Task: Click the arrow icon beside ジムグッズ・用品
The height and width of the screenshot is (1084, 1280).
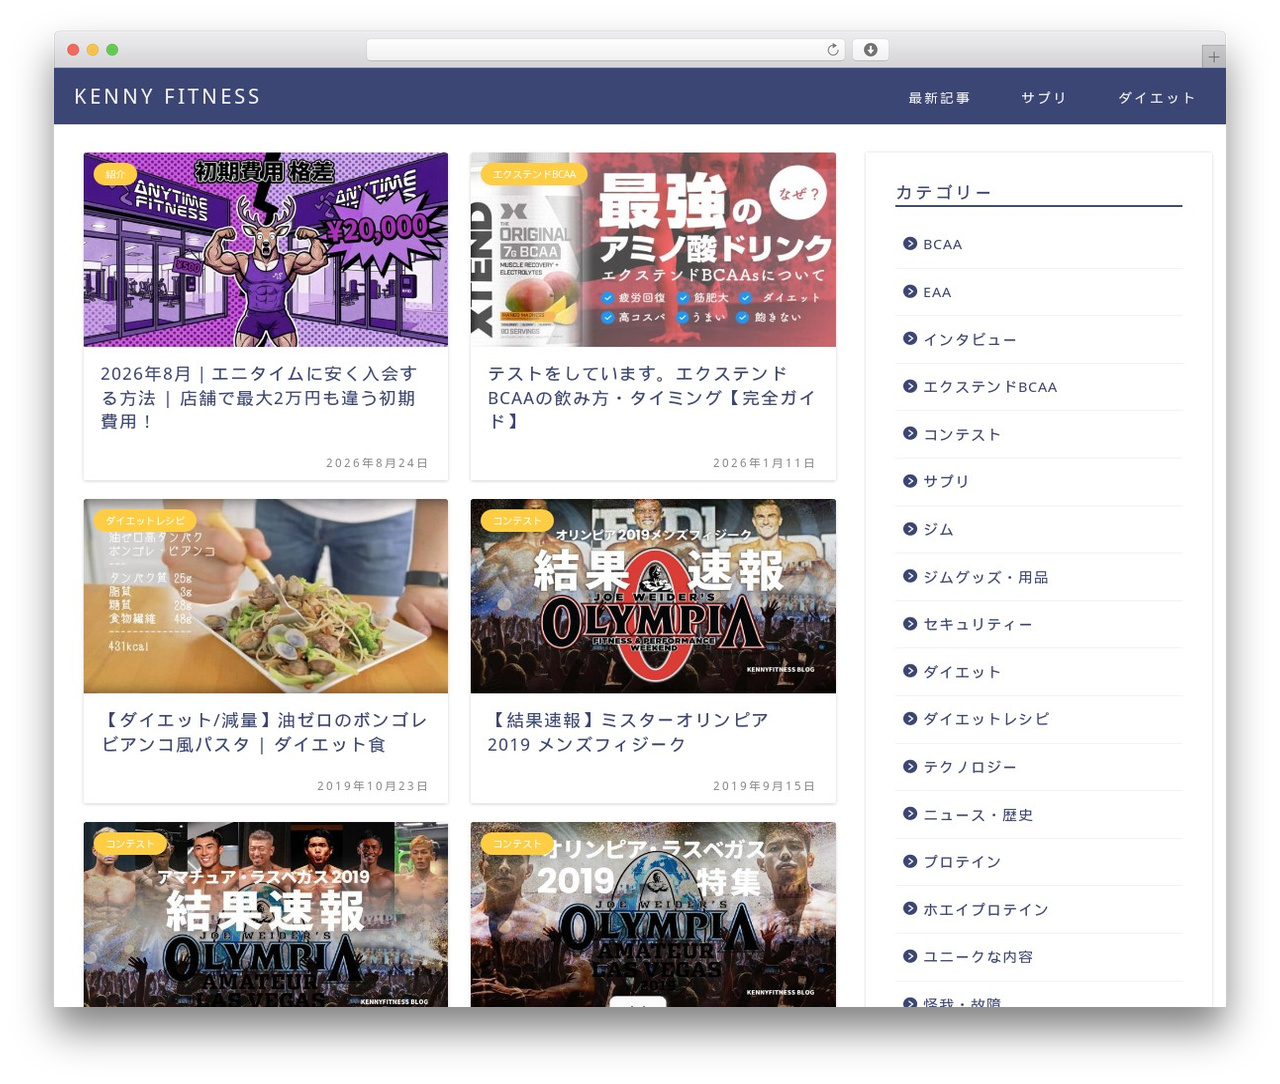Action: (x=910, y=576)
